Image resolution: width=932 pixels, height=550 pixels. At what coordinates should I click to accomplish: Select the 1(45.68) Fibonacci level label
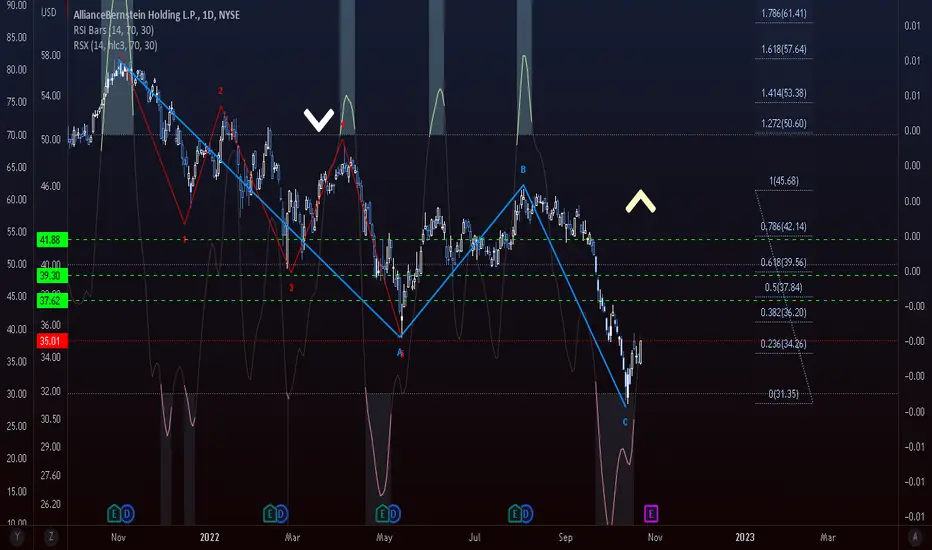[x=783, y=181]
